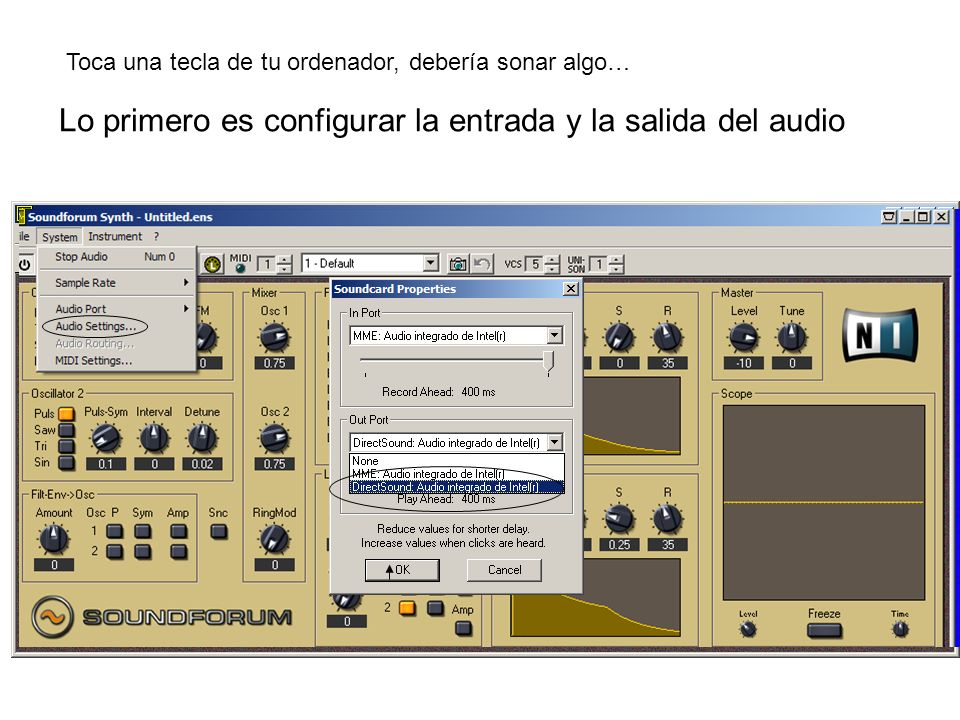Adjust the Mixer Osc 2 knob
The image size is (960, 720).
[x=274, y=438]
